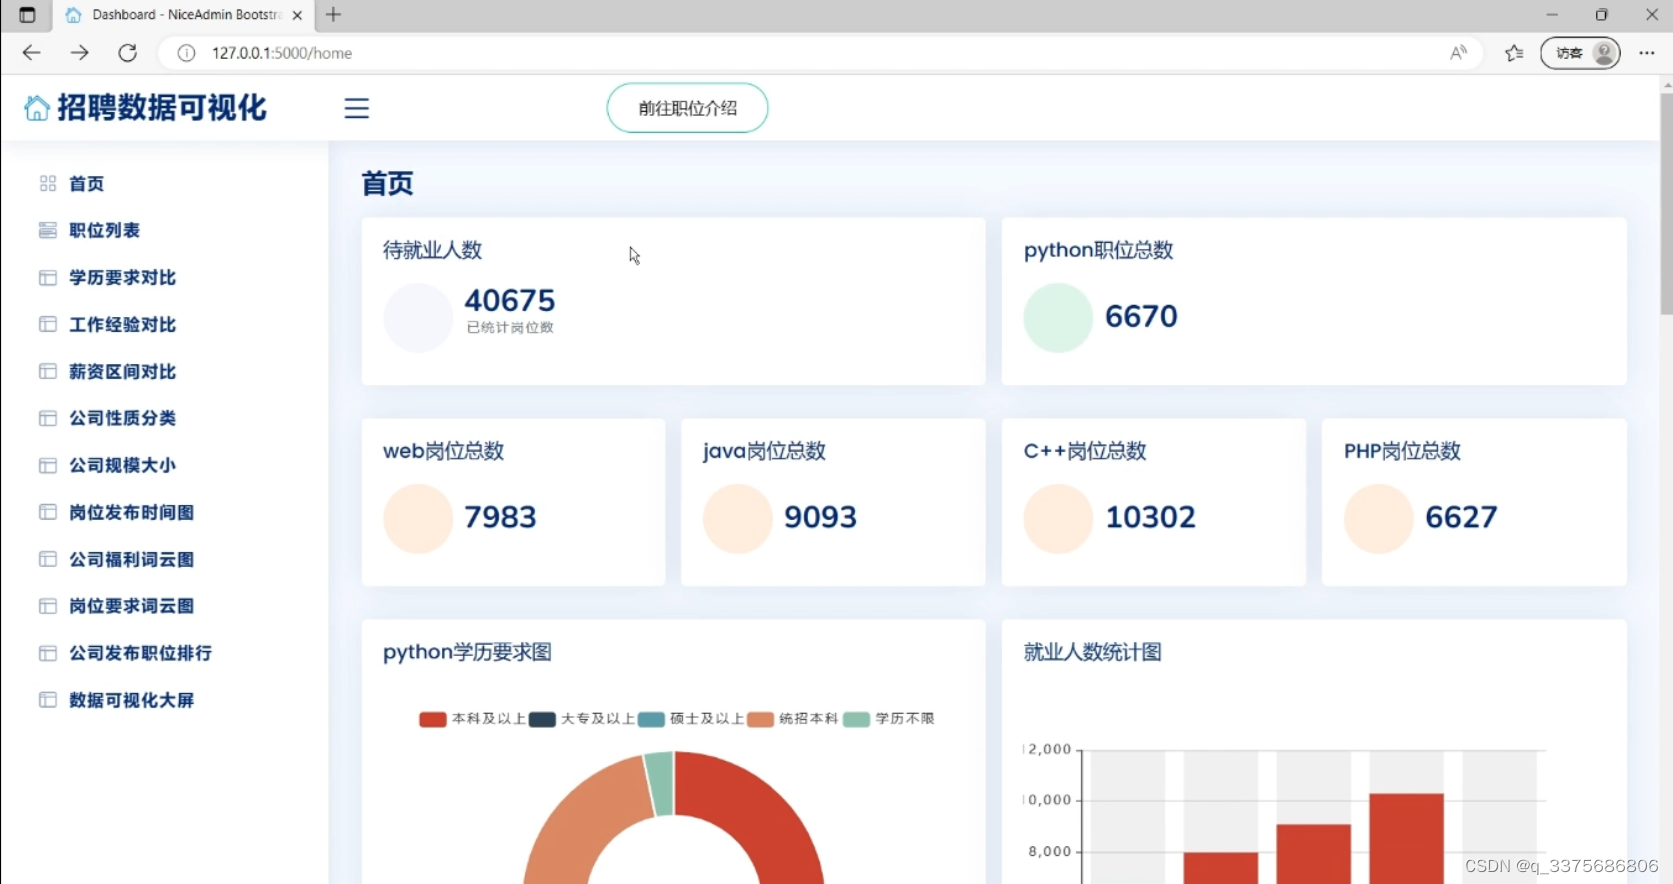The image size is (1673, 884).
Task: Toggle the sidebar hamburger menu icon
Action: tap(356, 108)
